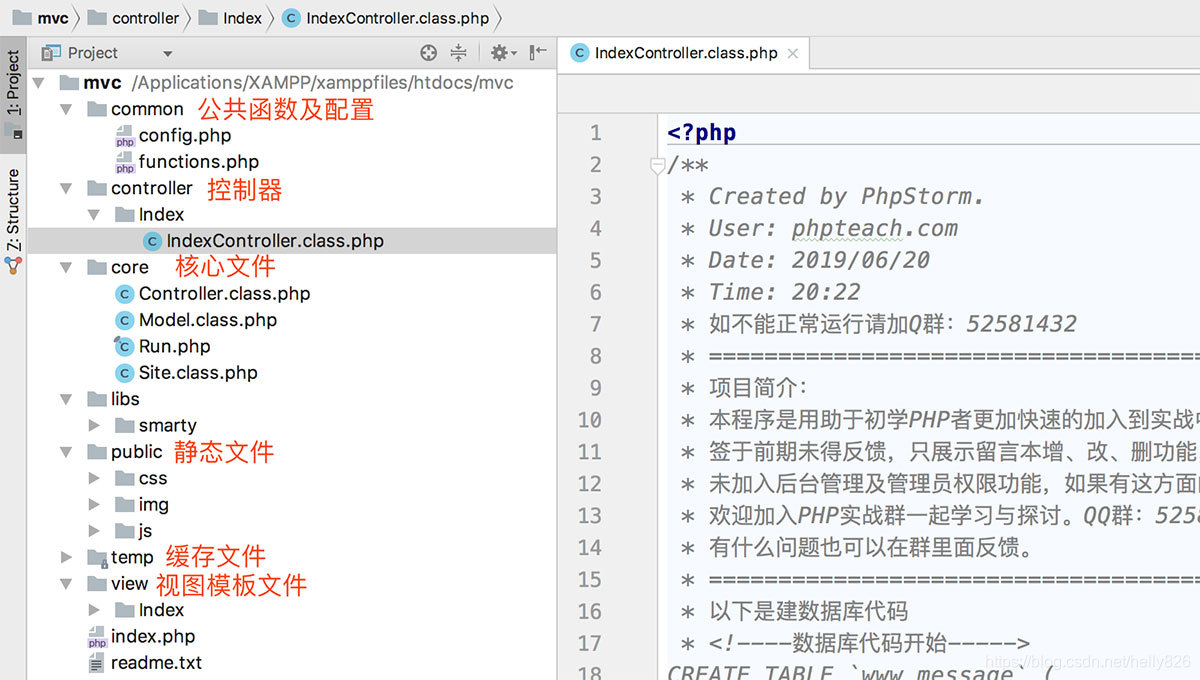Click the Scroll from Source crosshair icon
Viewport: 1200px width, 680px height.
point(428,53)
